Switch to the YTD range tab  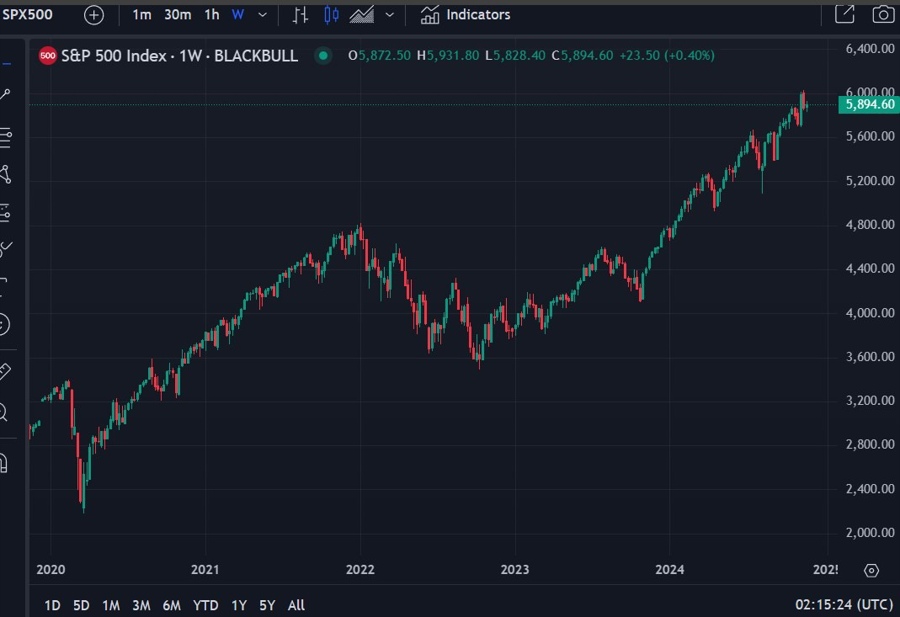click(205, 605)
